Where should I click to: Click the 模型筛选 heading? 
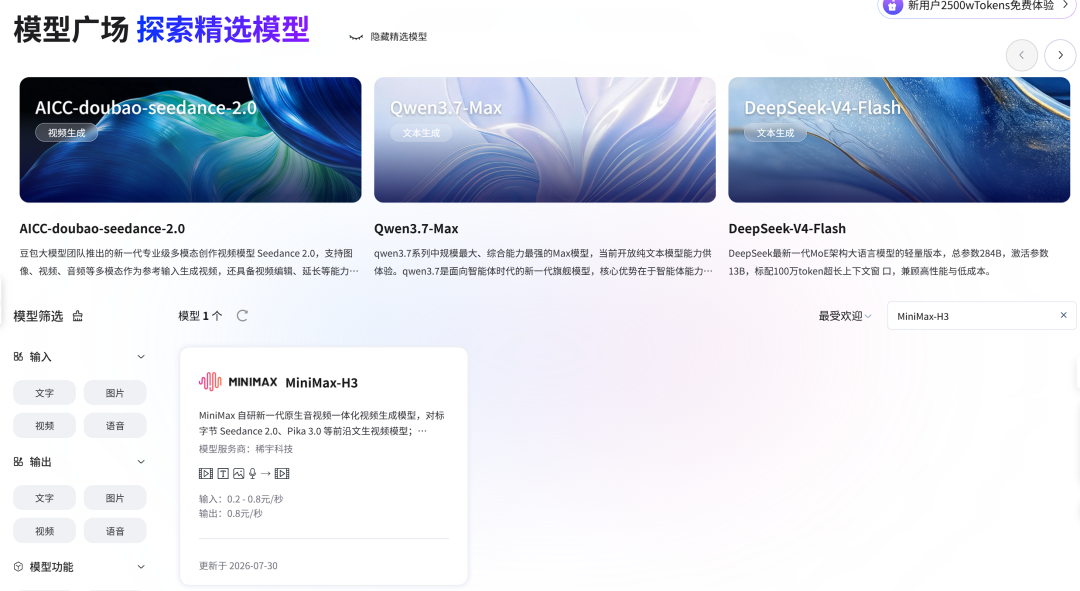(39, 316)
